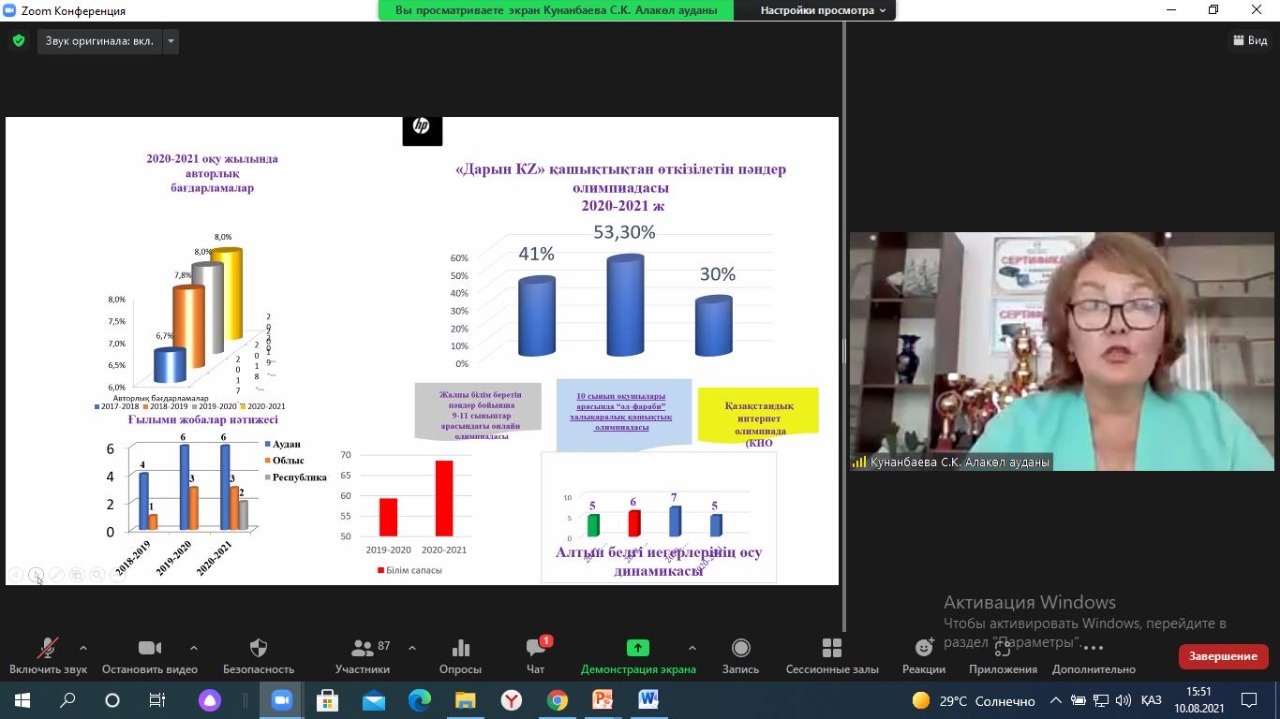
Task: Unmute microphone with Включить звук
Action: (x=48, y=656)
